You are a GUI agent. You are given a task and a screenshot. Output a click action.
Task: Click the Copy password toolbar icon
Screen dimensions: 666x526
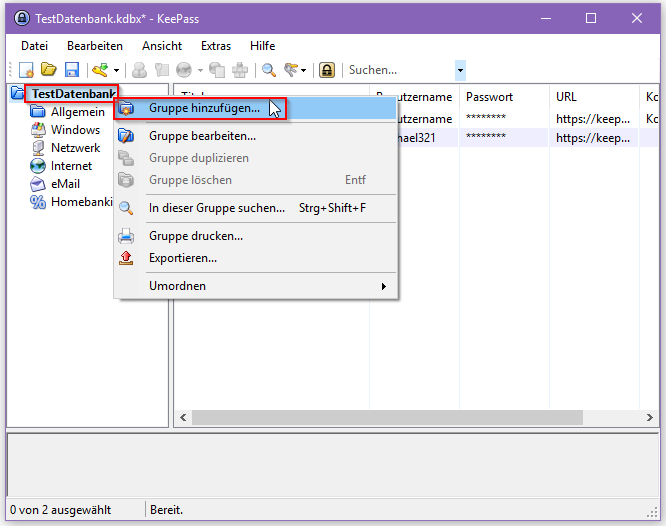[161, 70]
